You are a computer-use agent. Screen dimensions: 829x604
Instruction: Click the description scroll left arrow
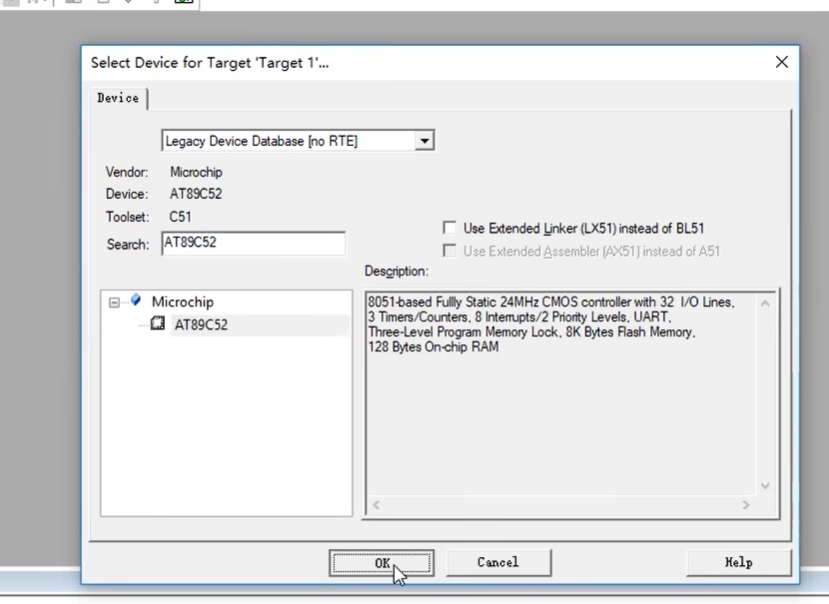point(376,505)
